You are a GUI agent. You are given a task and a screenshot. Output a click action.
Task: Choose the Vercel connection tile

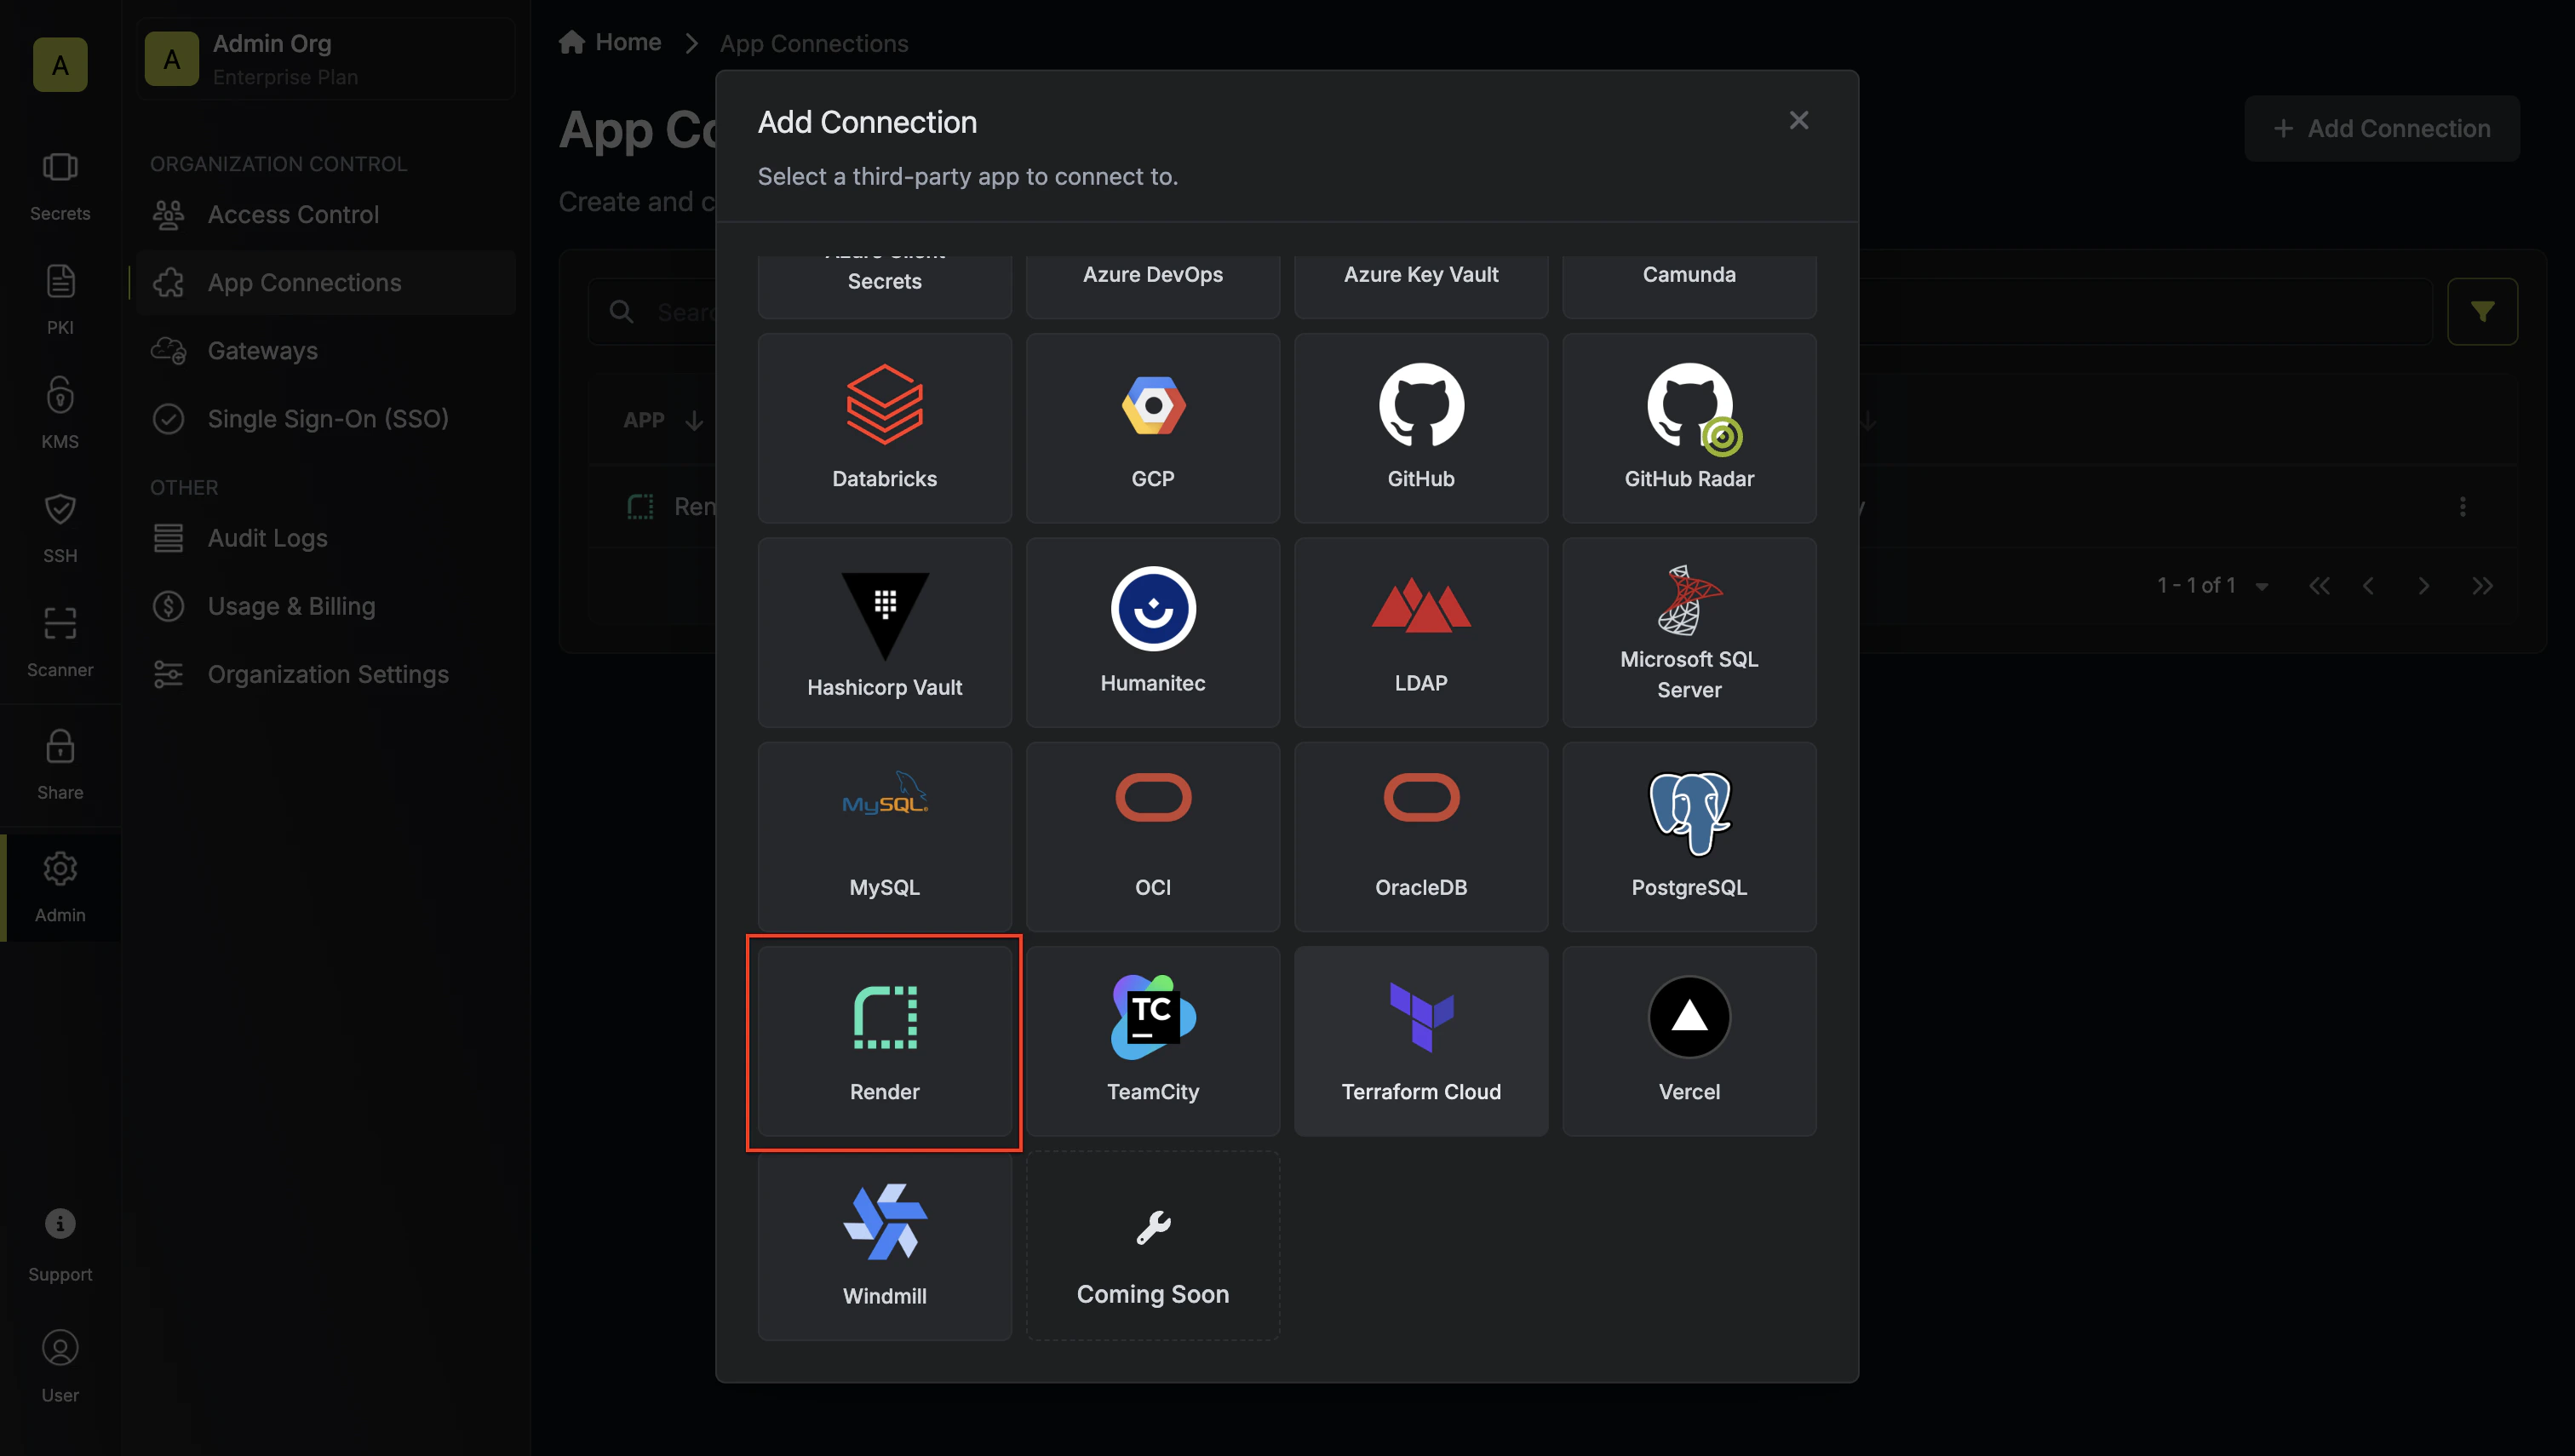tap(1688, 1041)
